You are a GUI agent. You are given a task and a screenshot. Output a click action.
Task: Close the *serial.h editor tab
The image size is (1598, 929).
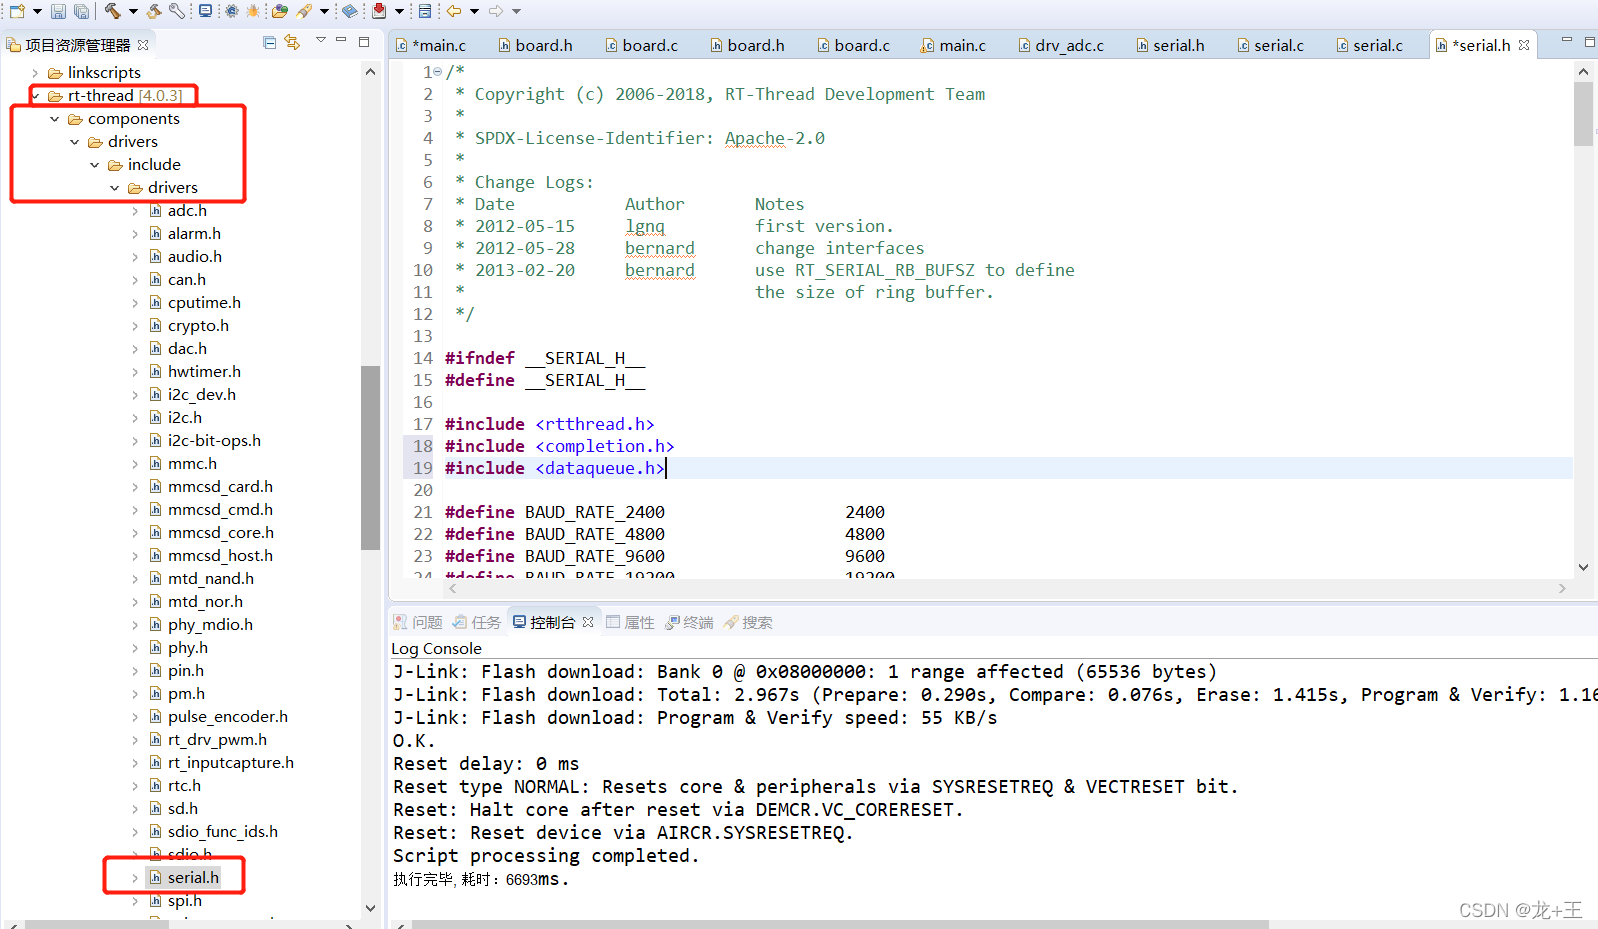click(1524, 45)
